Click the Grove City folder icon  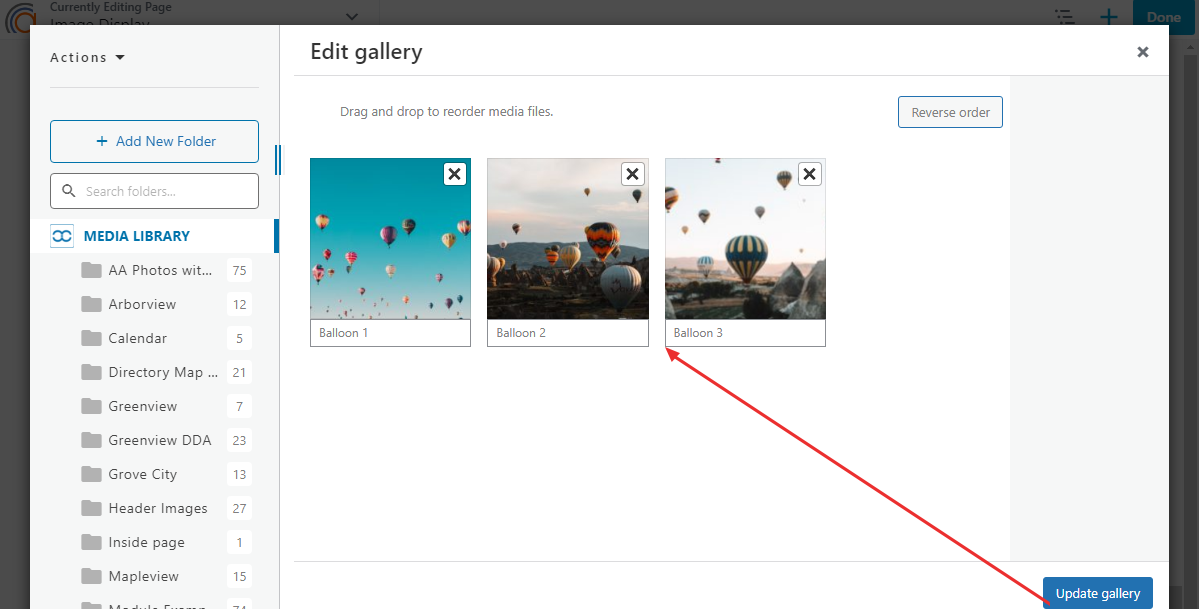91,474
